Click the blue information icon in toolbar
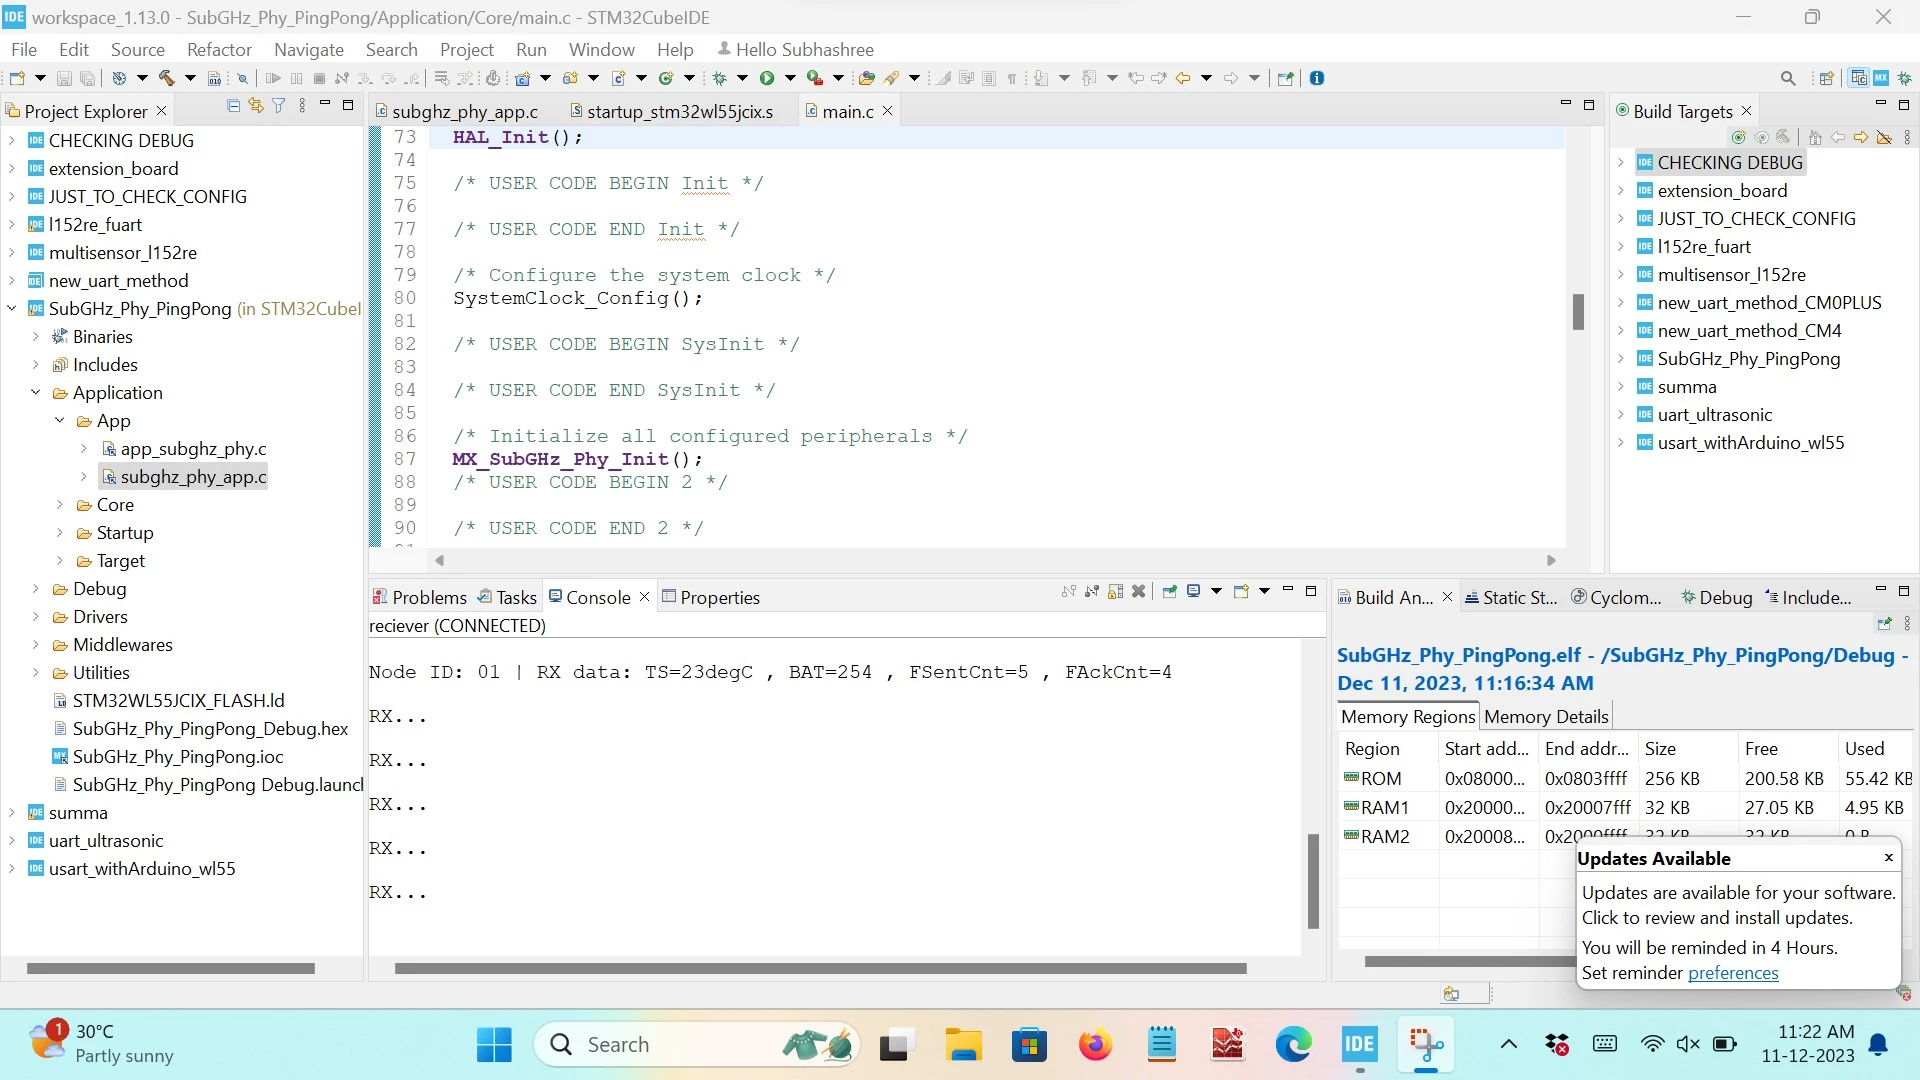 [x=1317, y=78]
